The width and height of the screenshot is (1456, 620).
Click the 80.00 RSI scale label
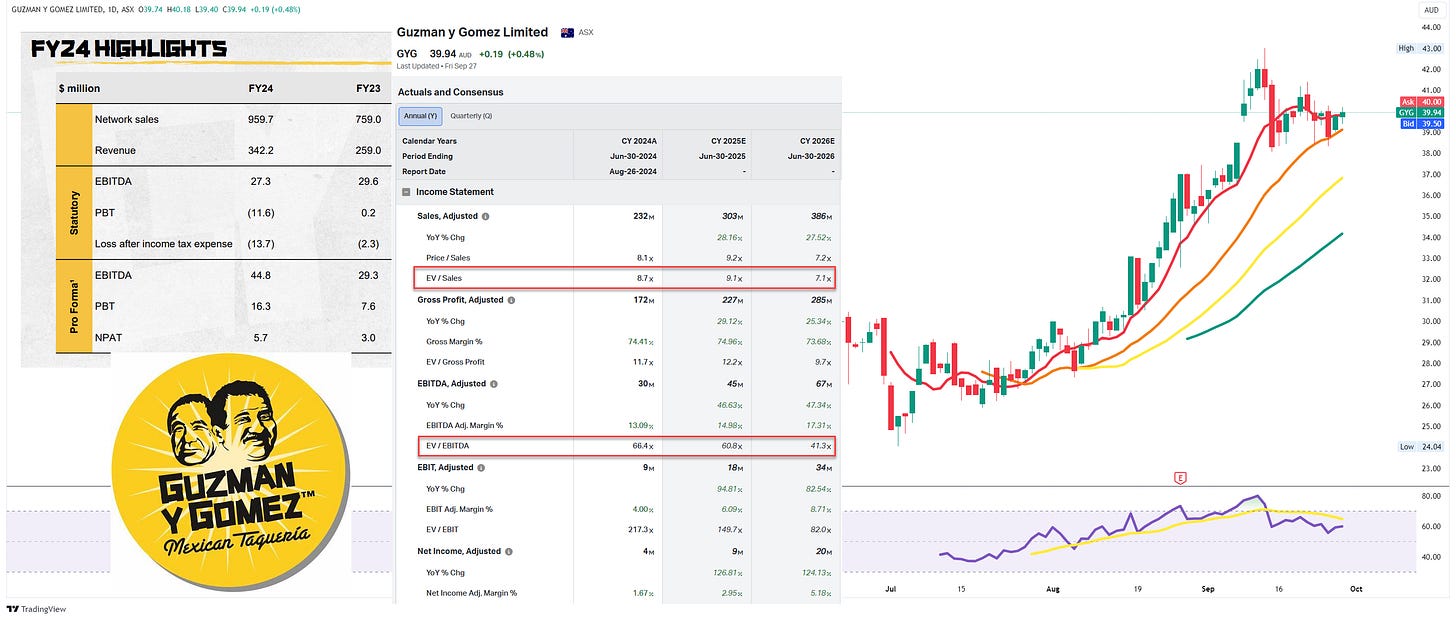coord(1429,496)
